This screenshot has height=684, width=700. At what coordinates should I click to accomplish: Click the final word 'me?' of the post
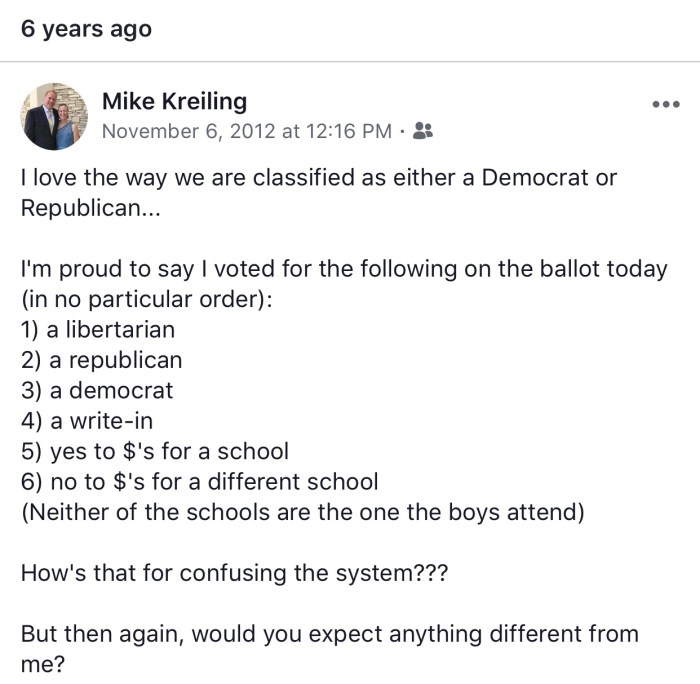click(x=41, y=663)
